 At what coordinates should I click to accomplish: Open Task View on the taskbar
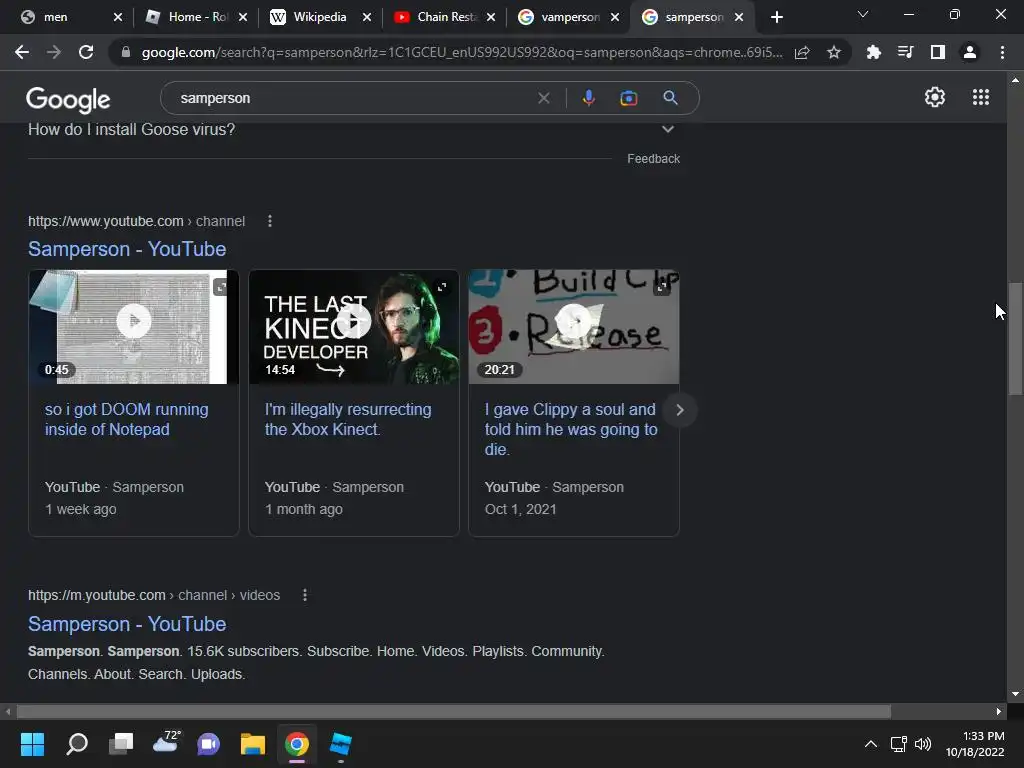[x=121, y=744]
